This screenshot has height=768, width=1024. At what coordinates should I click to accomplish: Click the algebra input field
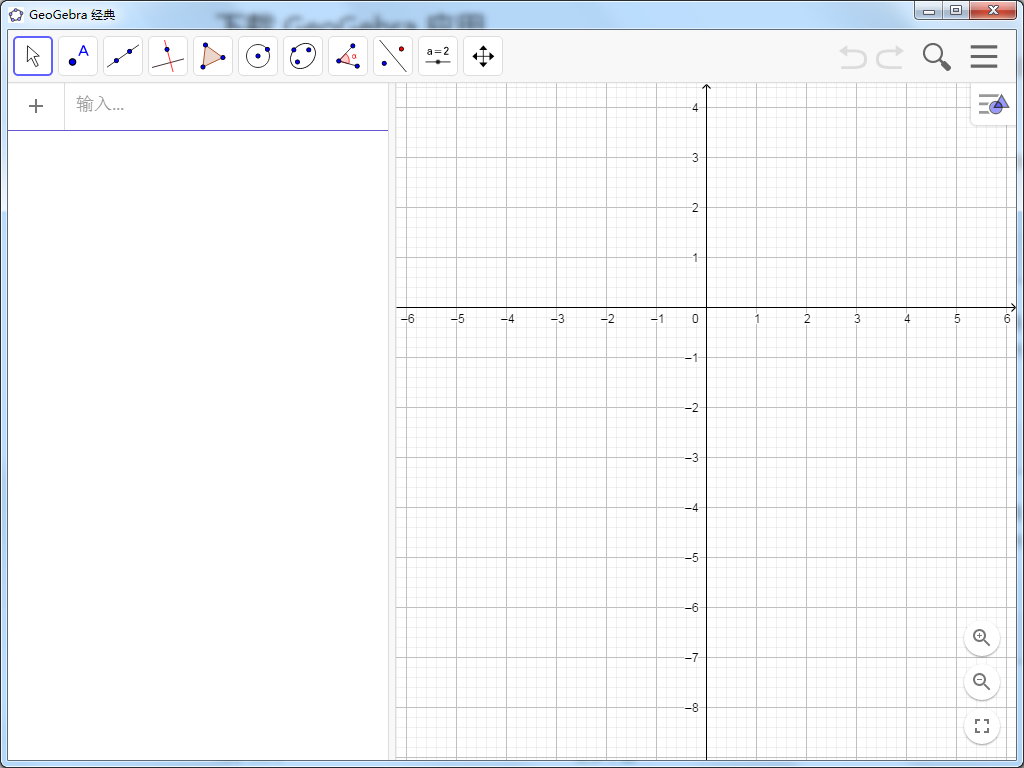200,106
